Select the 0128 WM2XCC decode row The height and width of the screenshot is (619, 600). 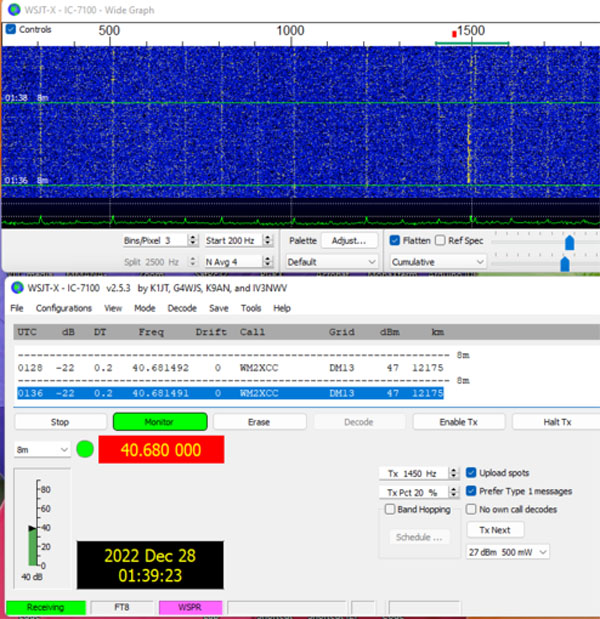tap(230, 368)
